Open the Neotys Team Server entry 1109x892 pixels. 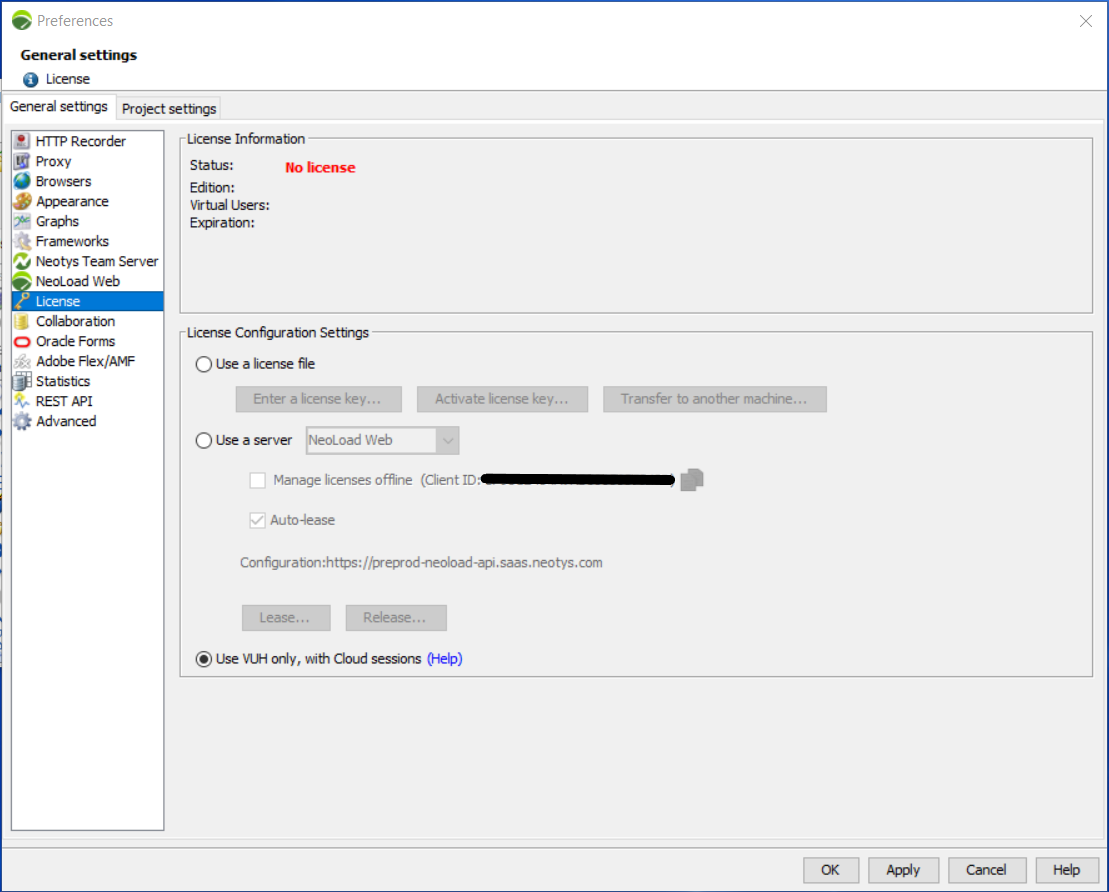tap(88, 261)
